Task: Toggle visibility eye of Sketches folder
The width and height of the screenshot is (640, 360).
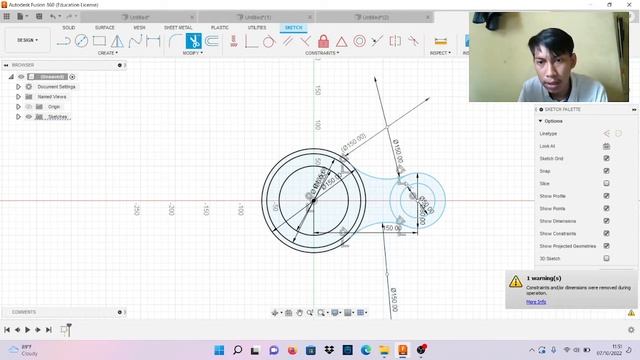Action: [x=29, y=117]
